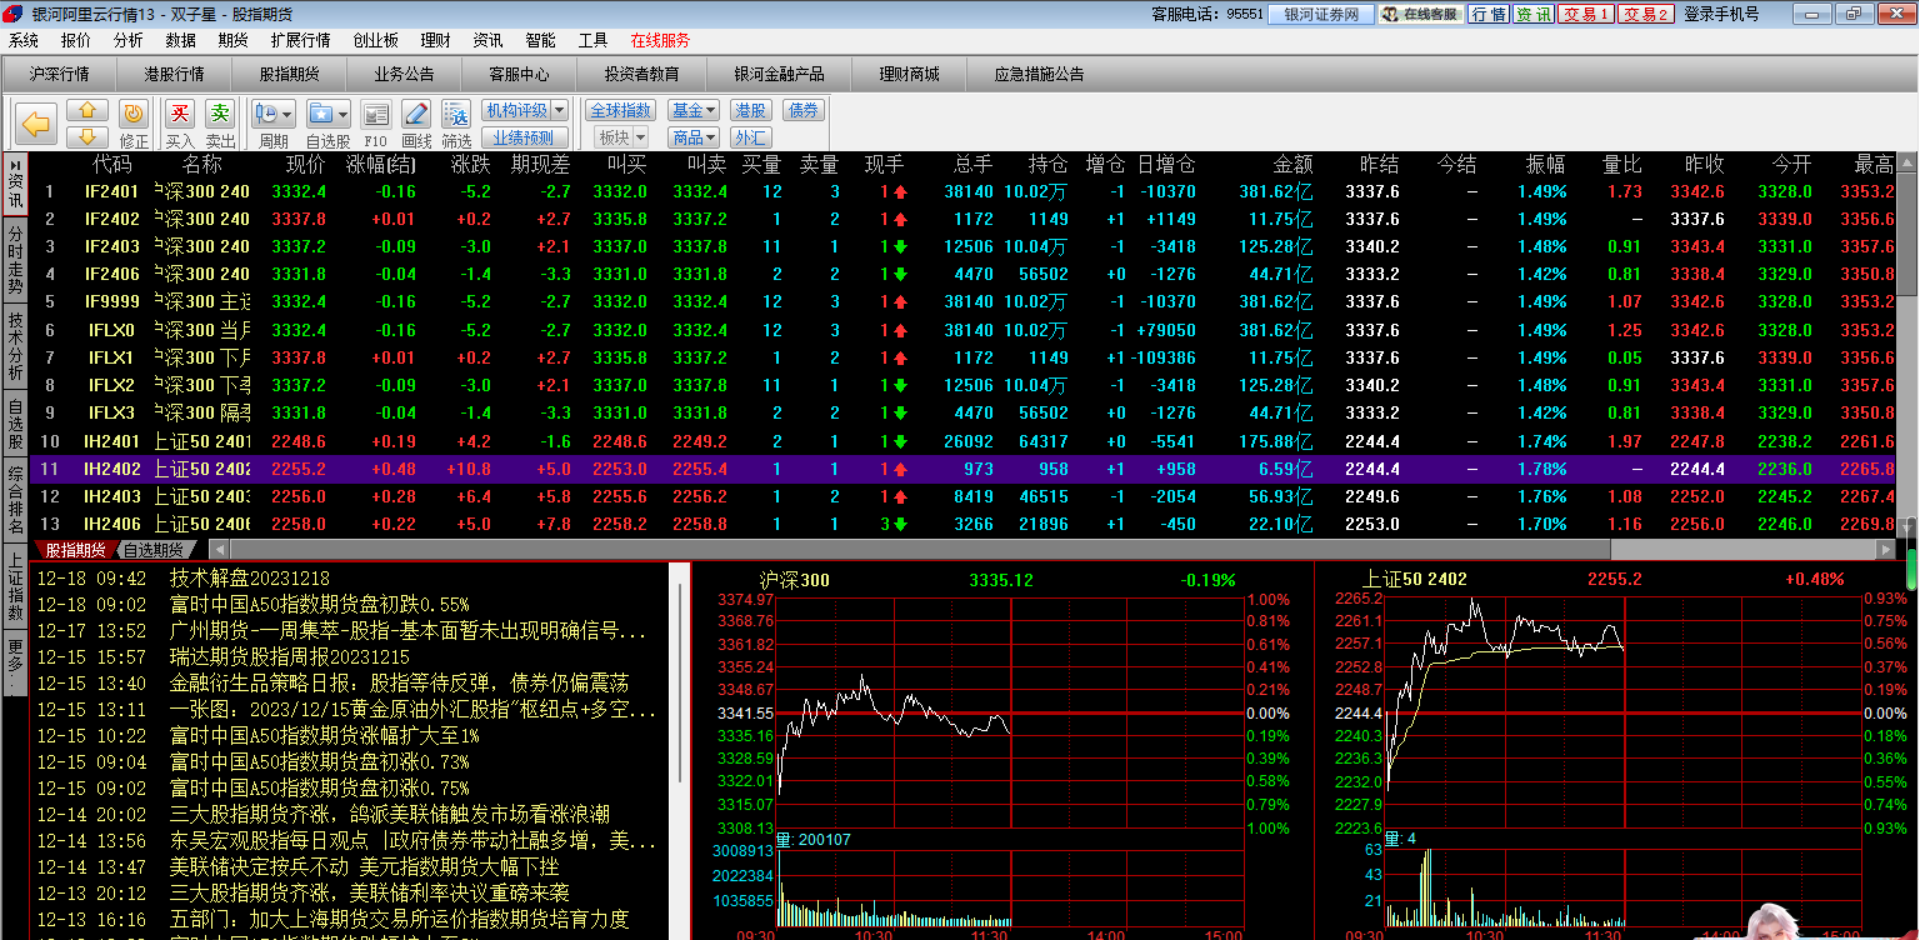This screenshot has width=1919, height=940.
Task: Open the 自选股 favorites folder icon
Action: click(x=321, y=114)
